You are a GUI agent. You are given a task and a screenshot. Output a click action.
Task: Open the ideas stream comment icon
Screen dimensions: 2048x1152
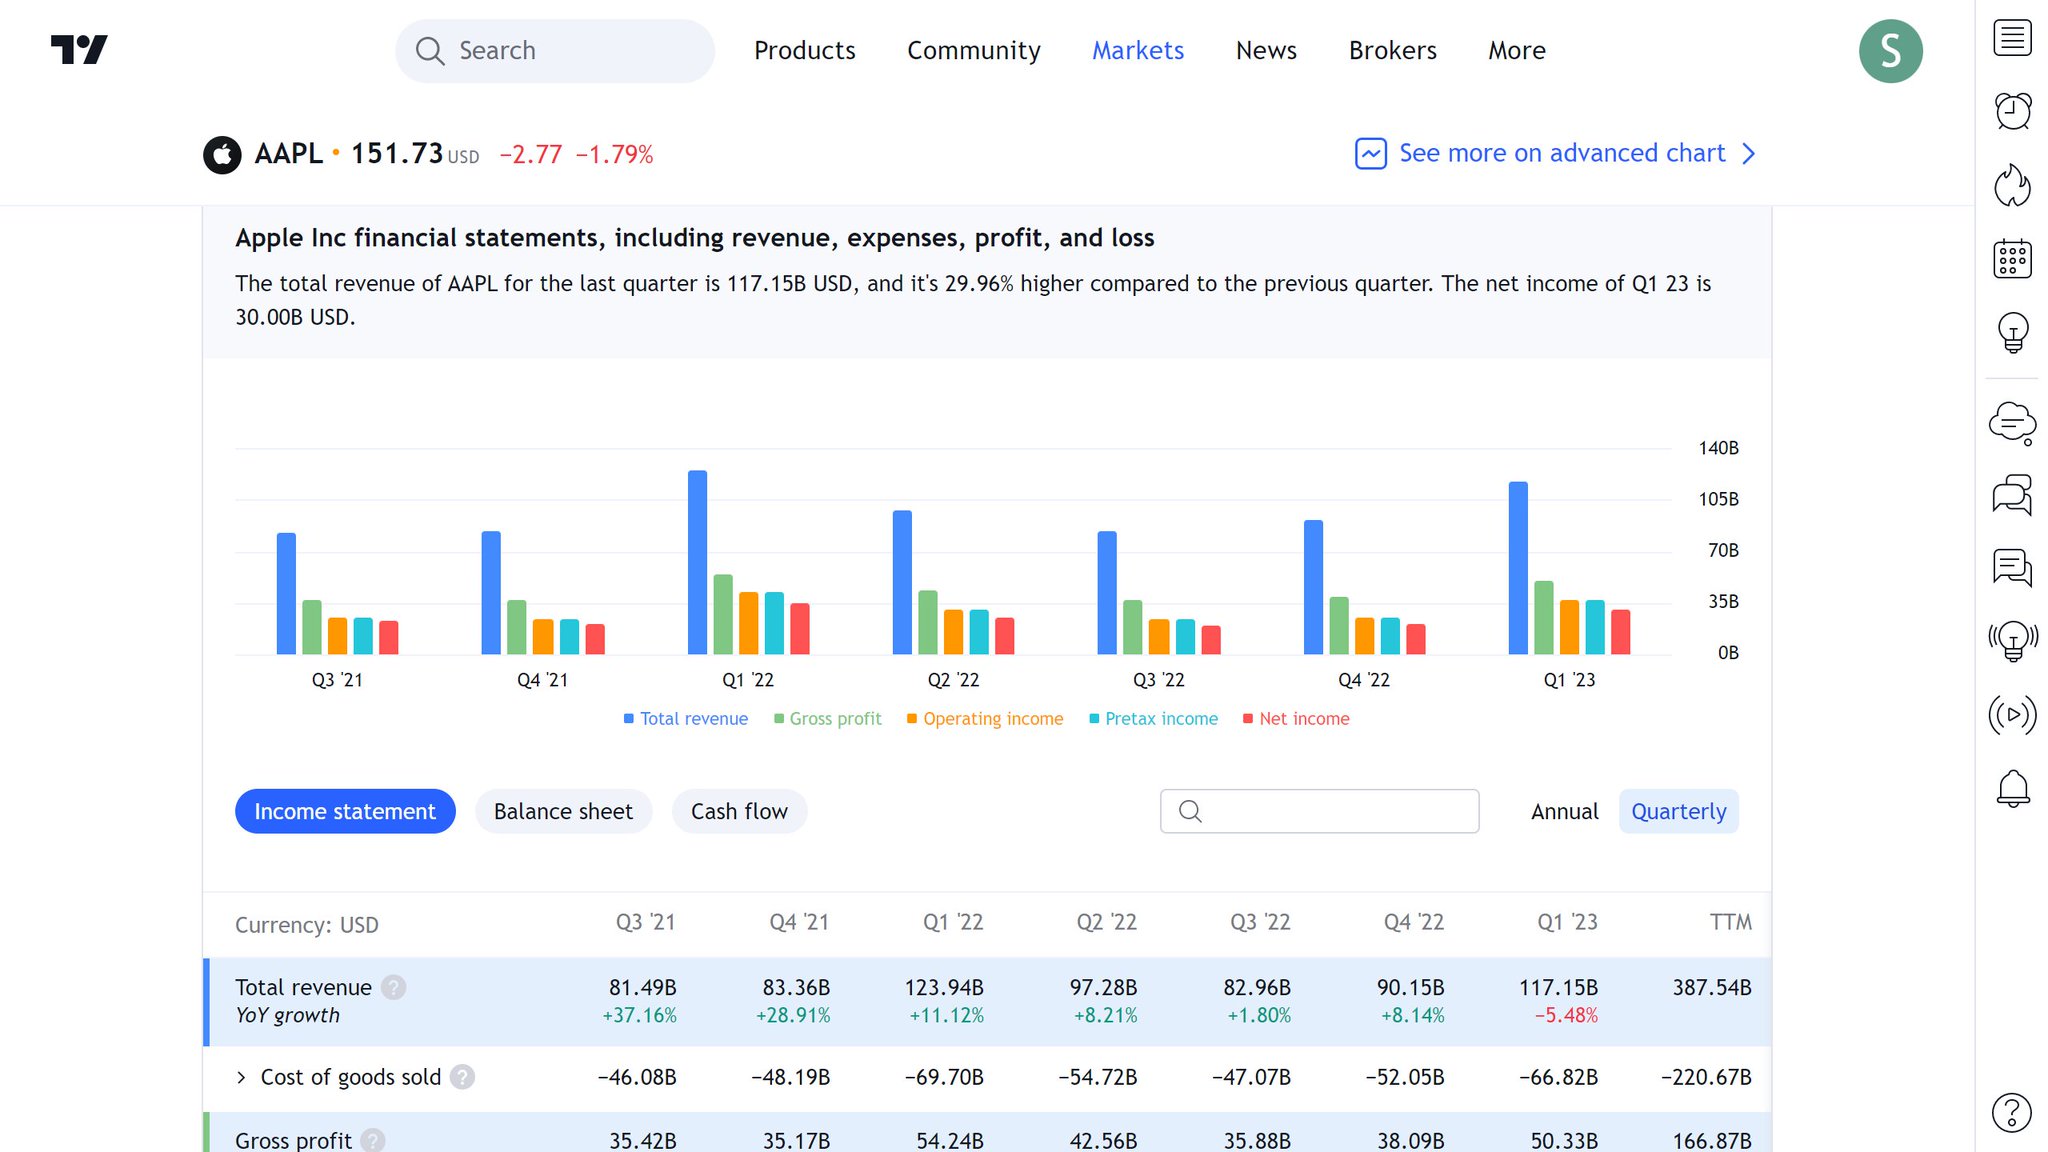2012,568
